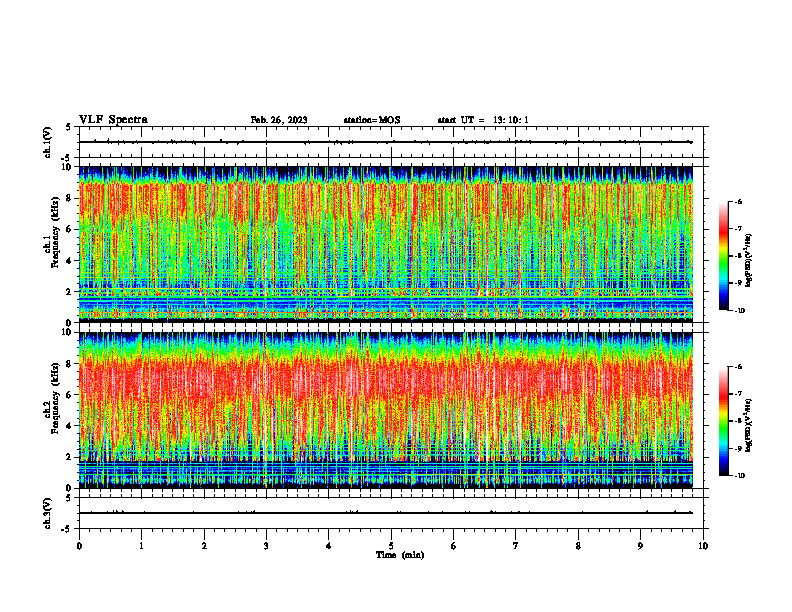
Task: Click the 'start UT = 13:10:1' label
Action: click(483, 120)
